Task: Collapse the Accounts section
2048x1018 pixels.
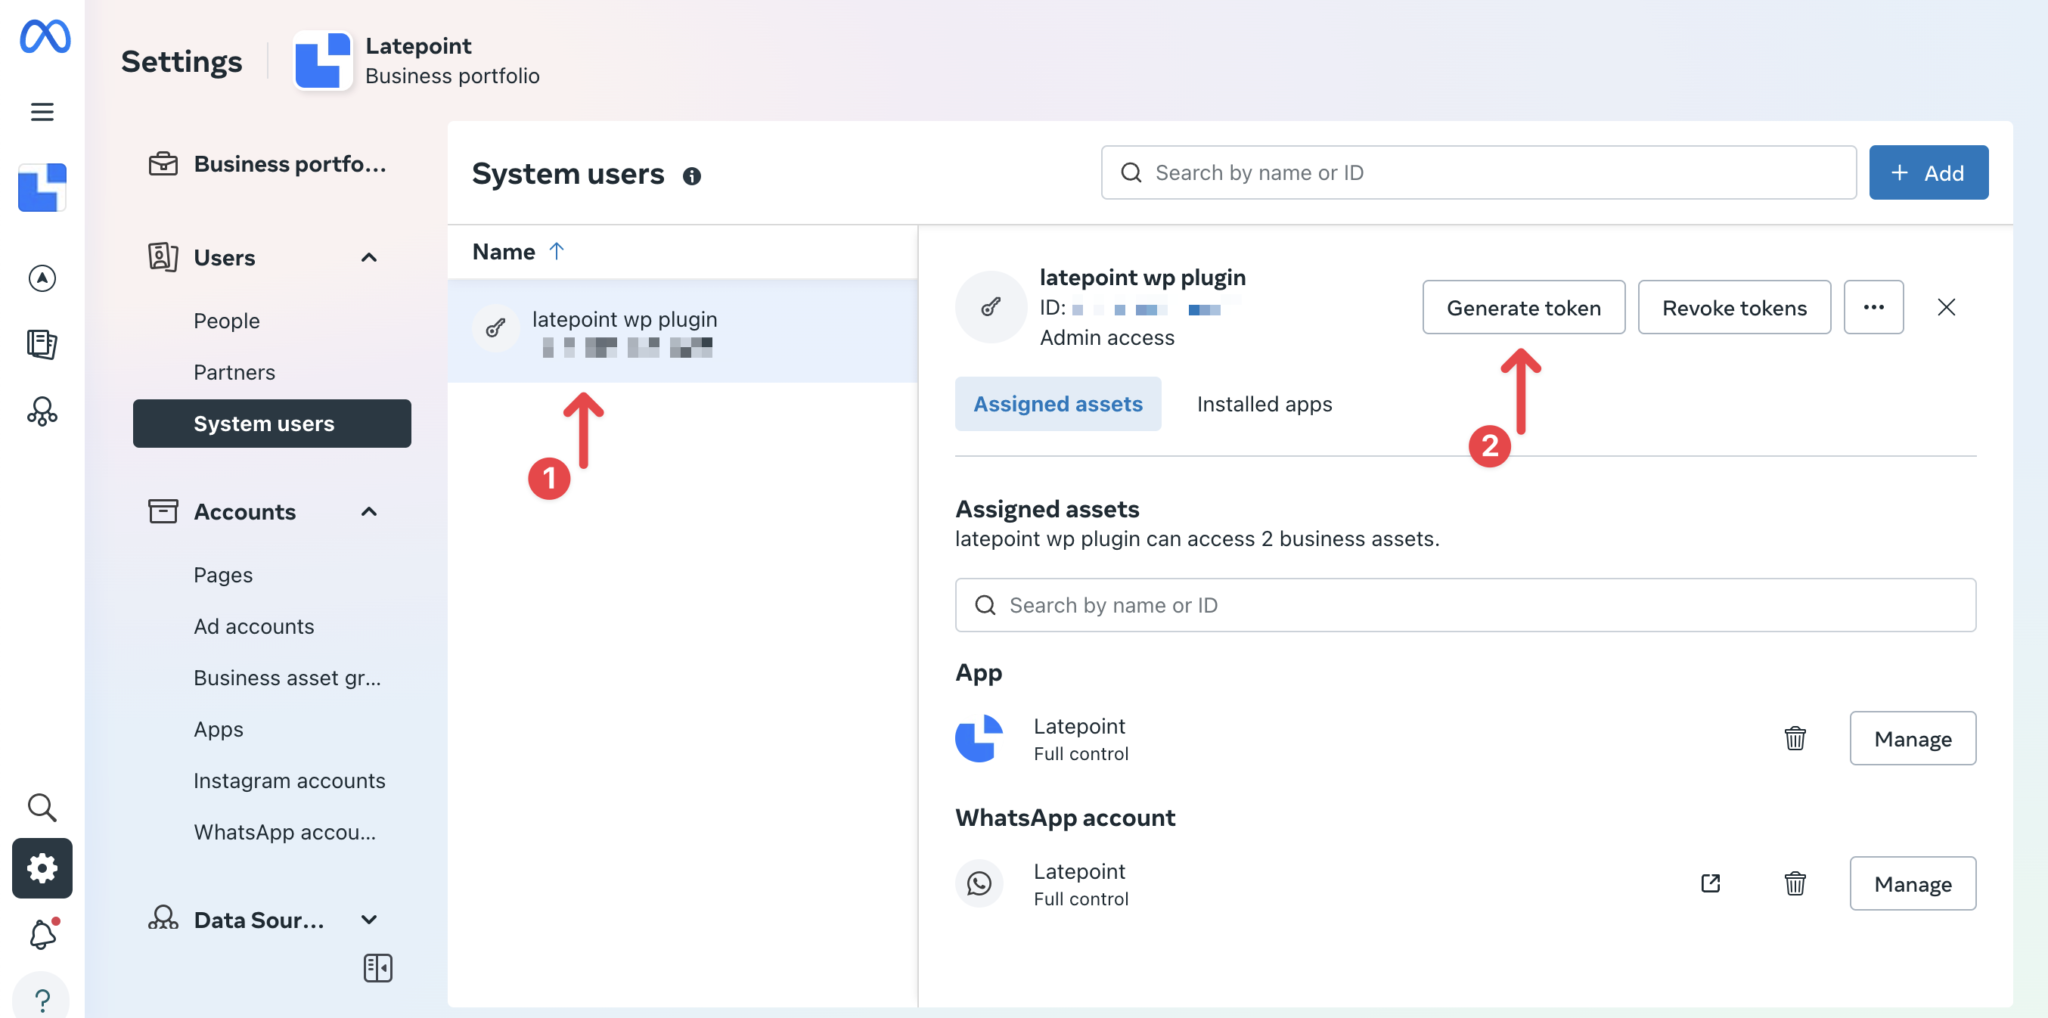Action: 369,511
